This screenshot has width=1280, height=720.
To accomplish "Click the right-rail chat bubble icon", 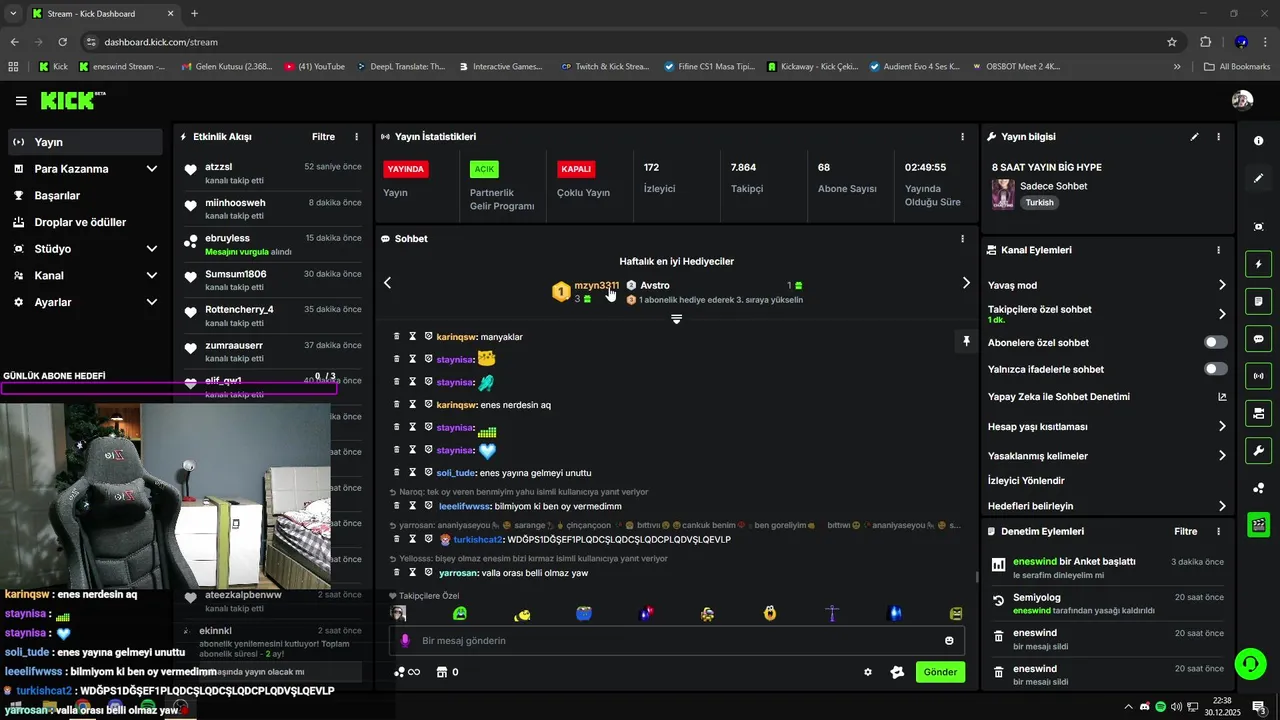I will pyautogui.click(x=1258, y=339).
